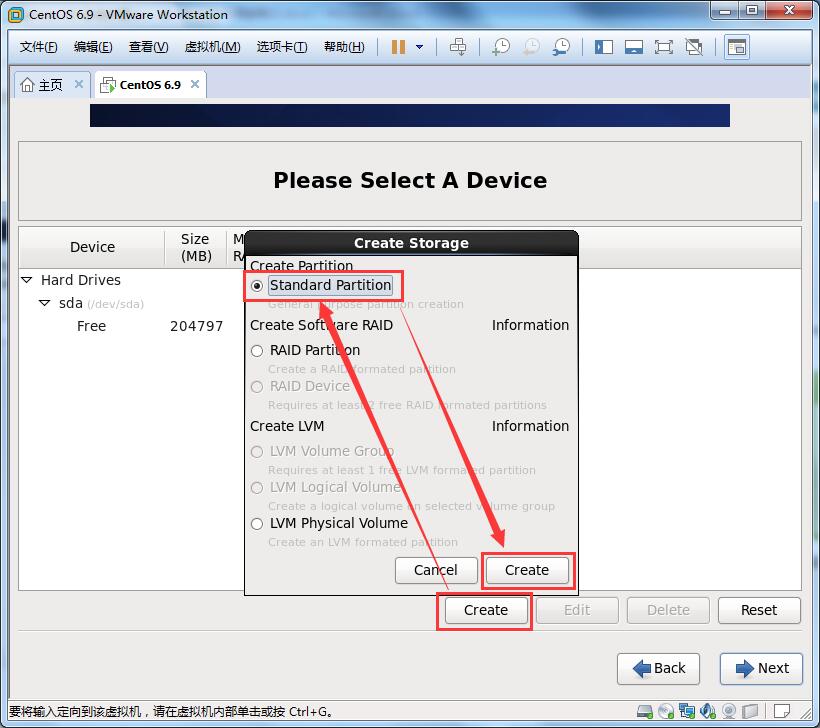This screenshot has width=820, height=728.
Task: Open the snapshot manager
Action: (x=562, y=47)
